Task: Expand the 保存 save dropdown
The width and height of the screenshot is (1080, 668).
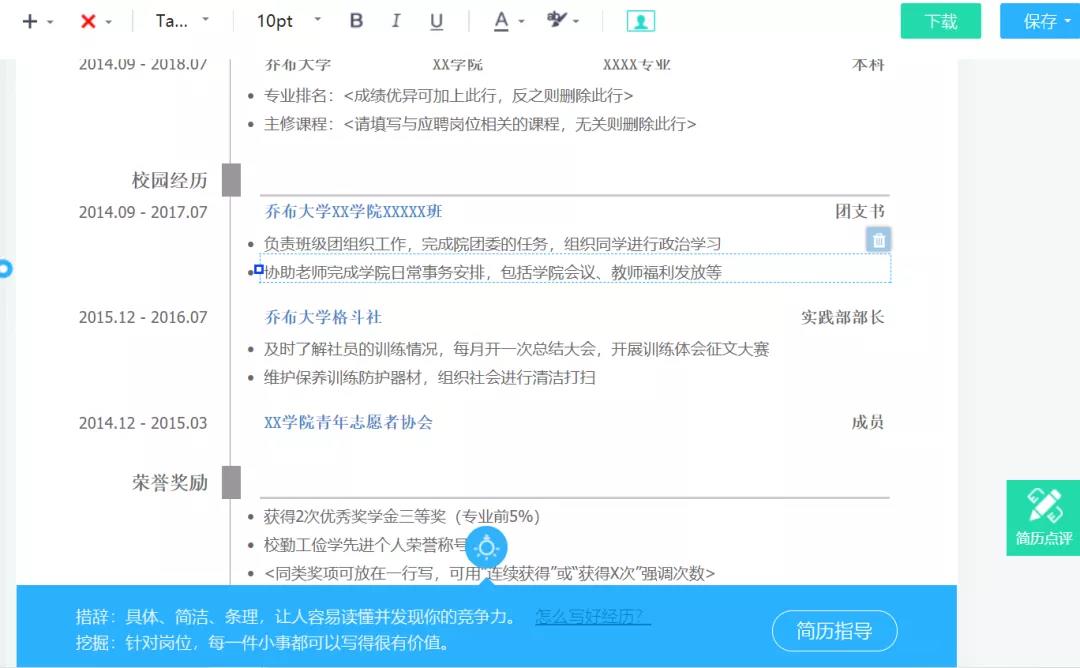Action: click(1040, 21)
